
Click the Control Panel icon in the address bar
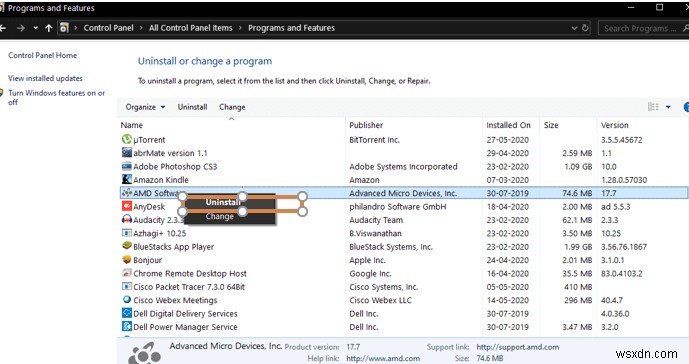click(64, 28)
